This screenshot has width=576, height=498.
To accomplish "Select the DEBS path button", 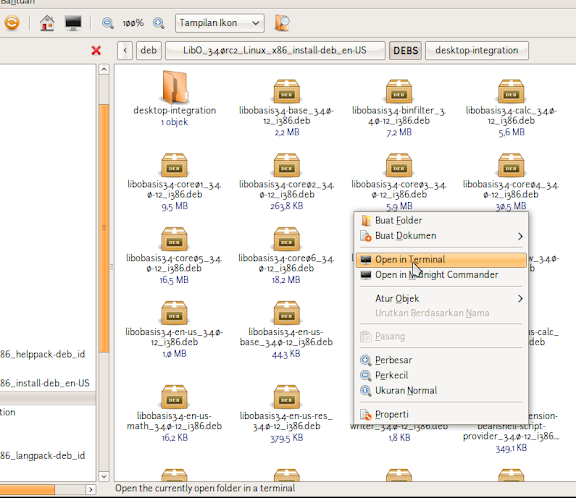I will (x=406, y=50).
